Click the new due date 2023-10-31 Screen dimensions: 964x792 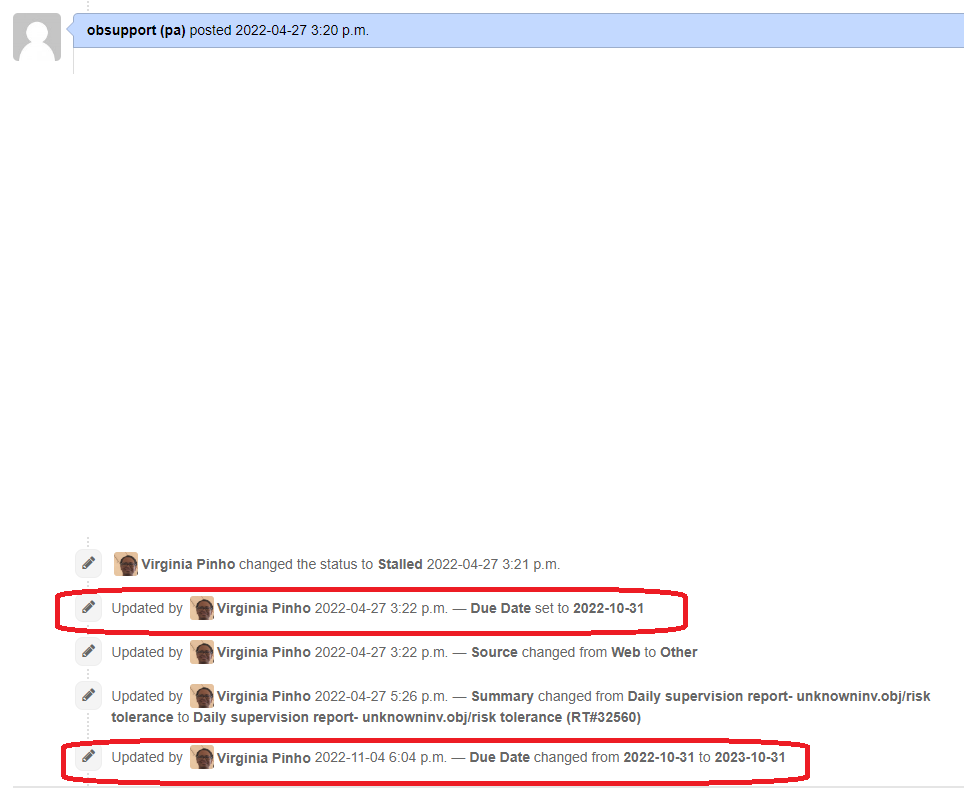749,757
